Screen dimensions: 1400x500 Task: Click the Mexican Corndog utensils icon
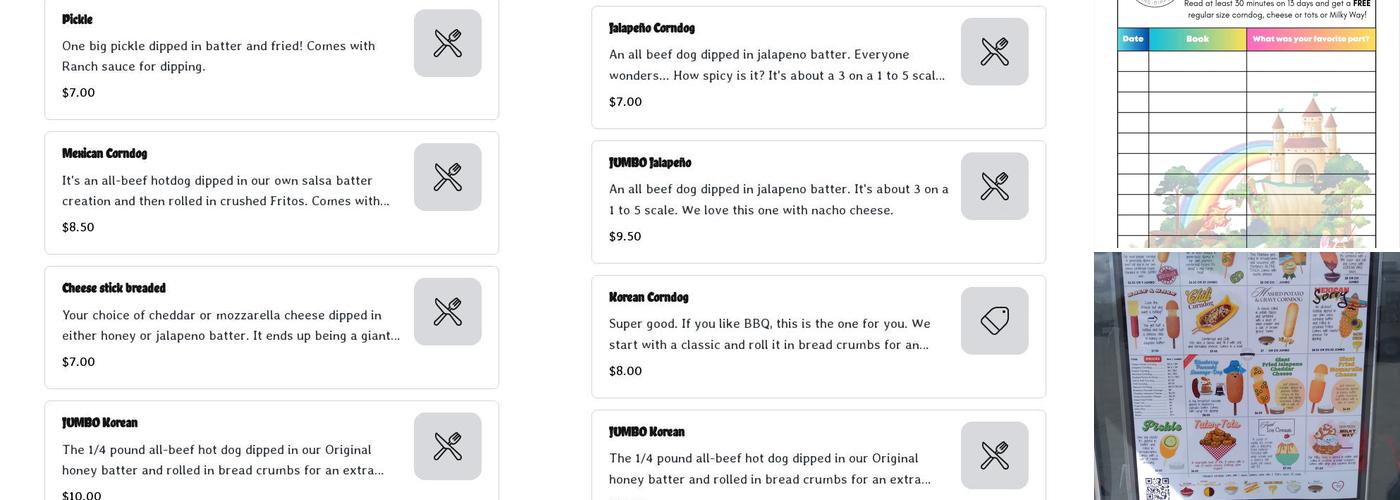pyautogui.click(x=447, y=177)
